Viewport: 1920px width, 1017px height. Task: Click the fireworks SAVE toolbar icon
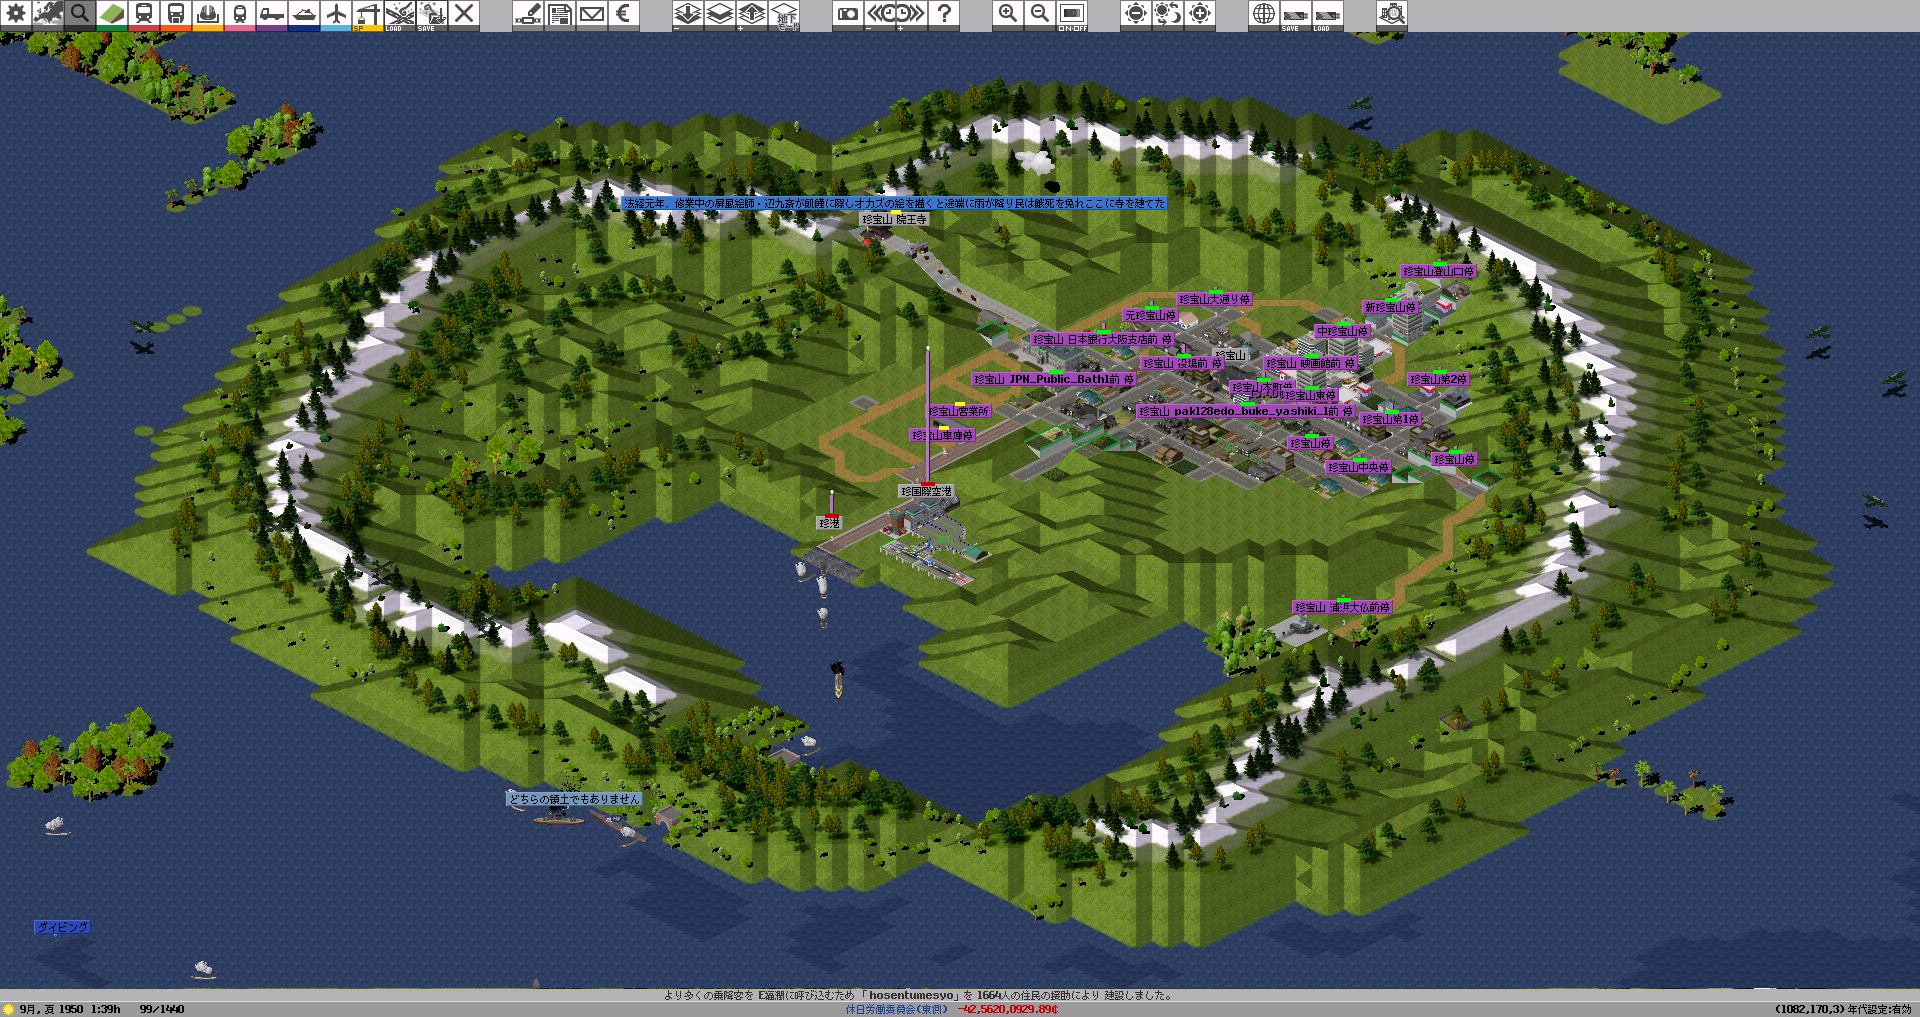pos(432,15)
